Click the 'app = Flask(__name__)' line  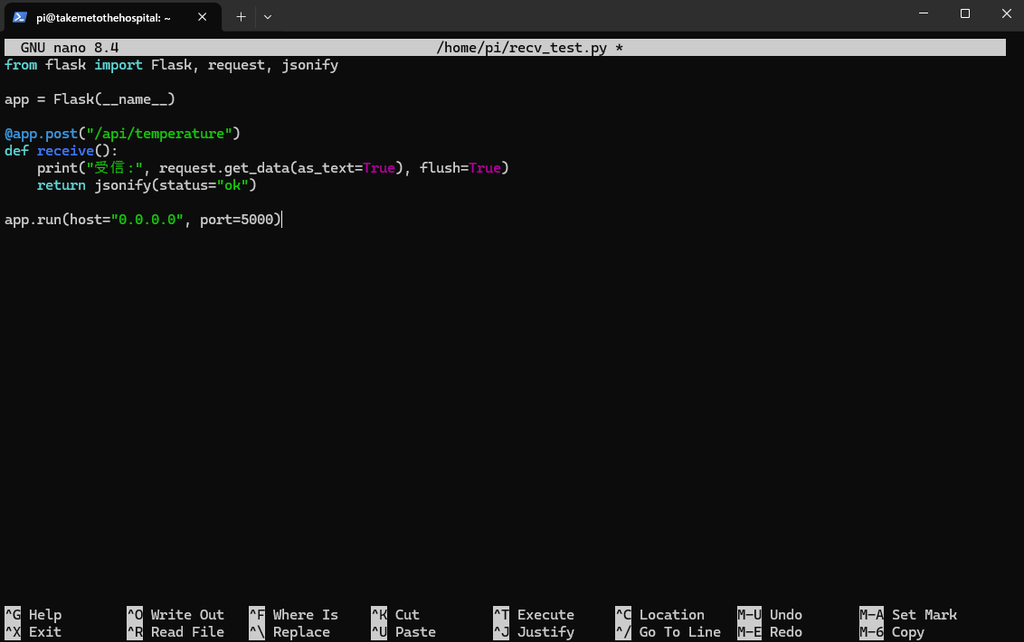pyautogui.click(x=90, y=99)
